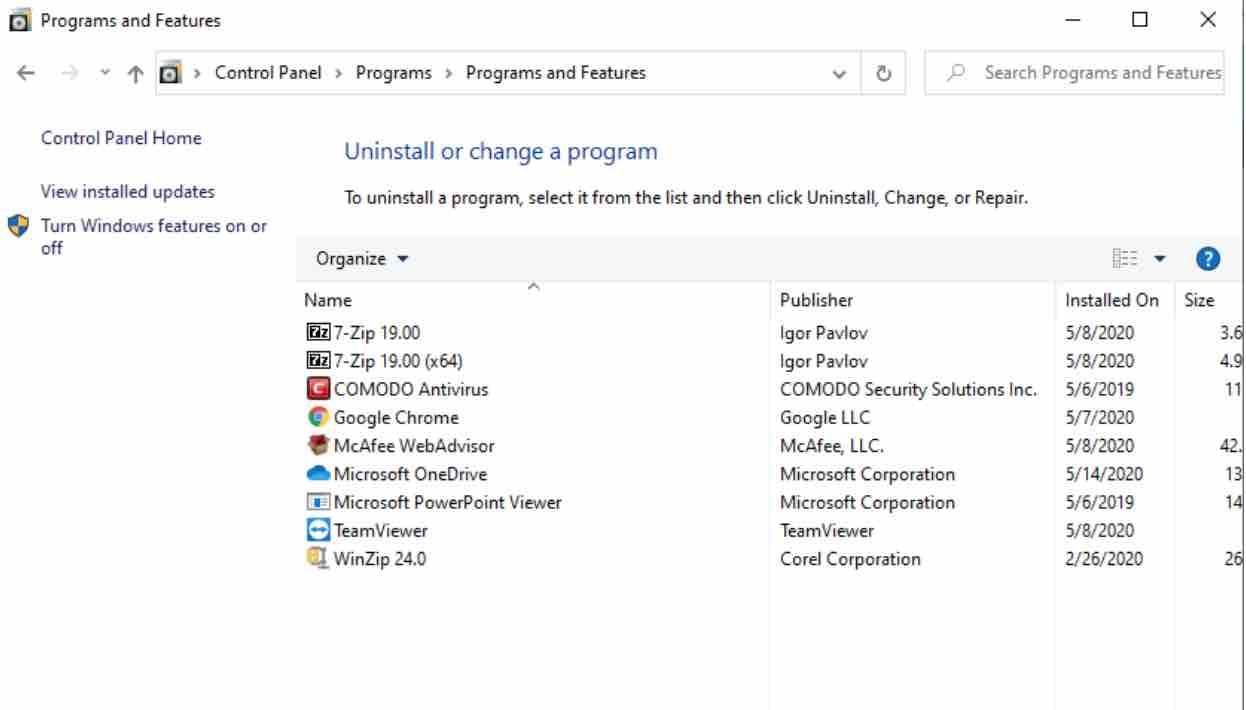Click the change view layout icon

1125,258
